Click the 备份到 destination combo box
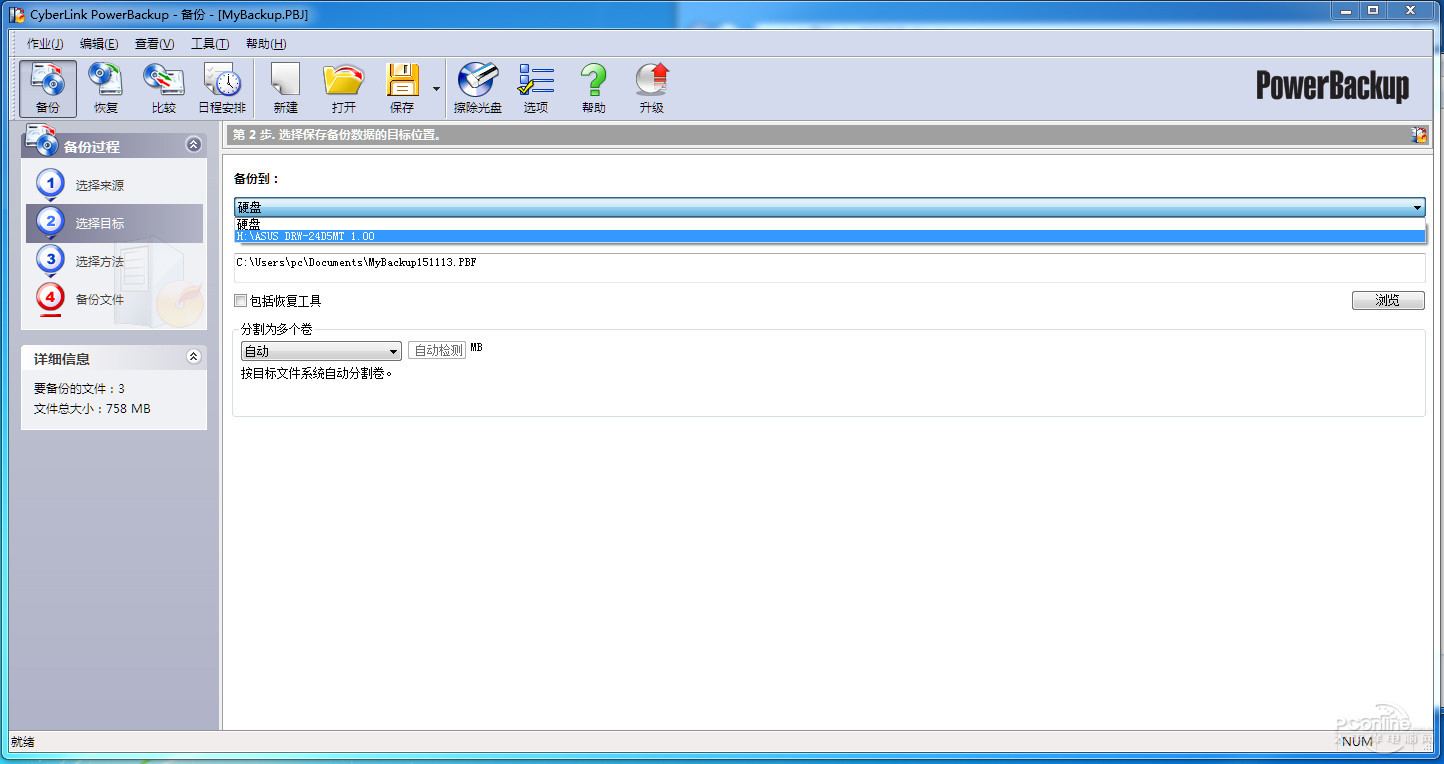1444x764 pixels. coord(830,207)
